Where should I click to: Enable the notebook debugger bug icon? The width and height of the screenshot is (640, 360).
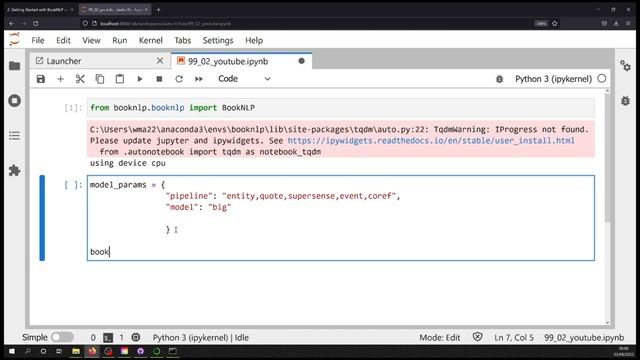coord(499,79)
